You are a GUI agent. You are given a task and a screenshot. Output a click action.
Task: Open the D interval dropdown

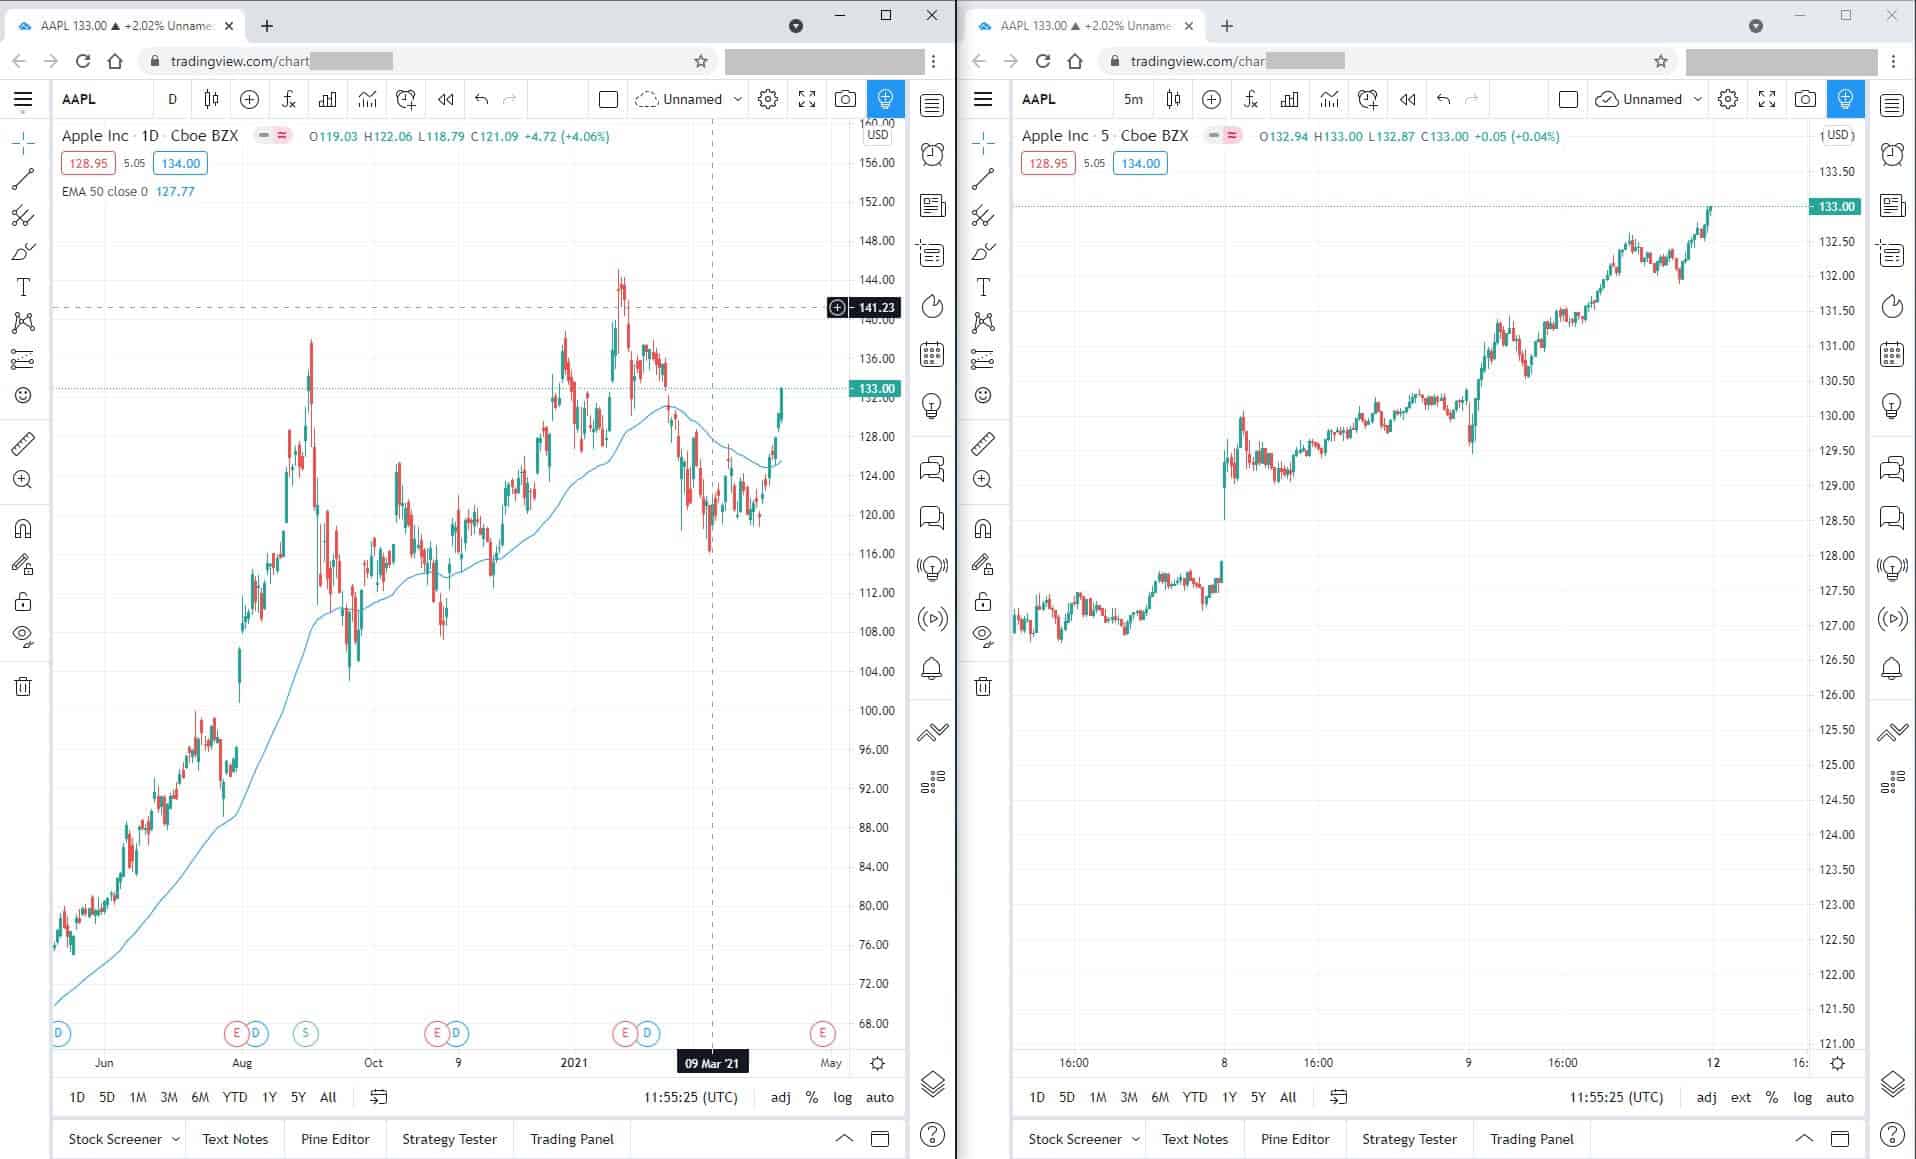click(172, 99)
